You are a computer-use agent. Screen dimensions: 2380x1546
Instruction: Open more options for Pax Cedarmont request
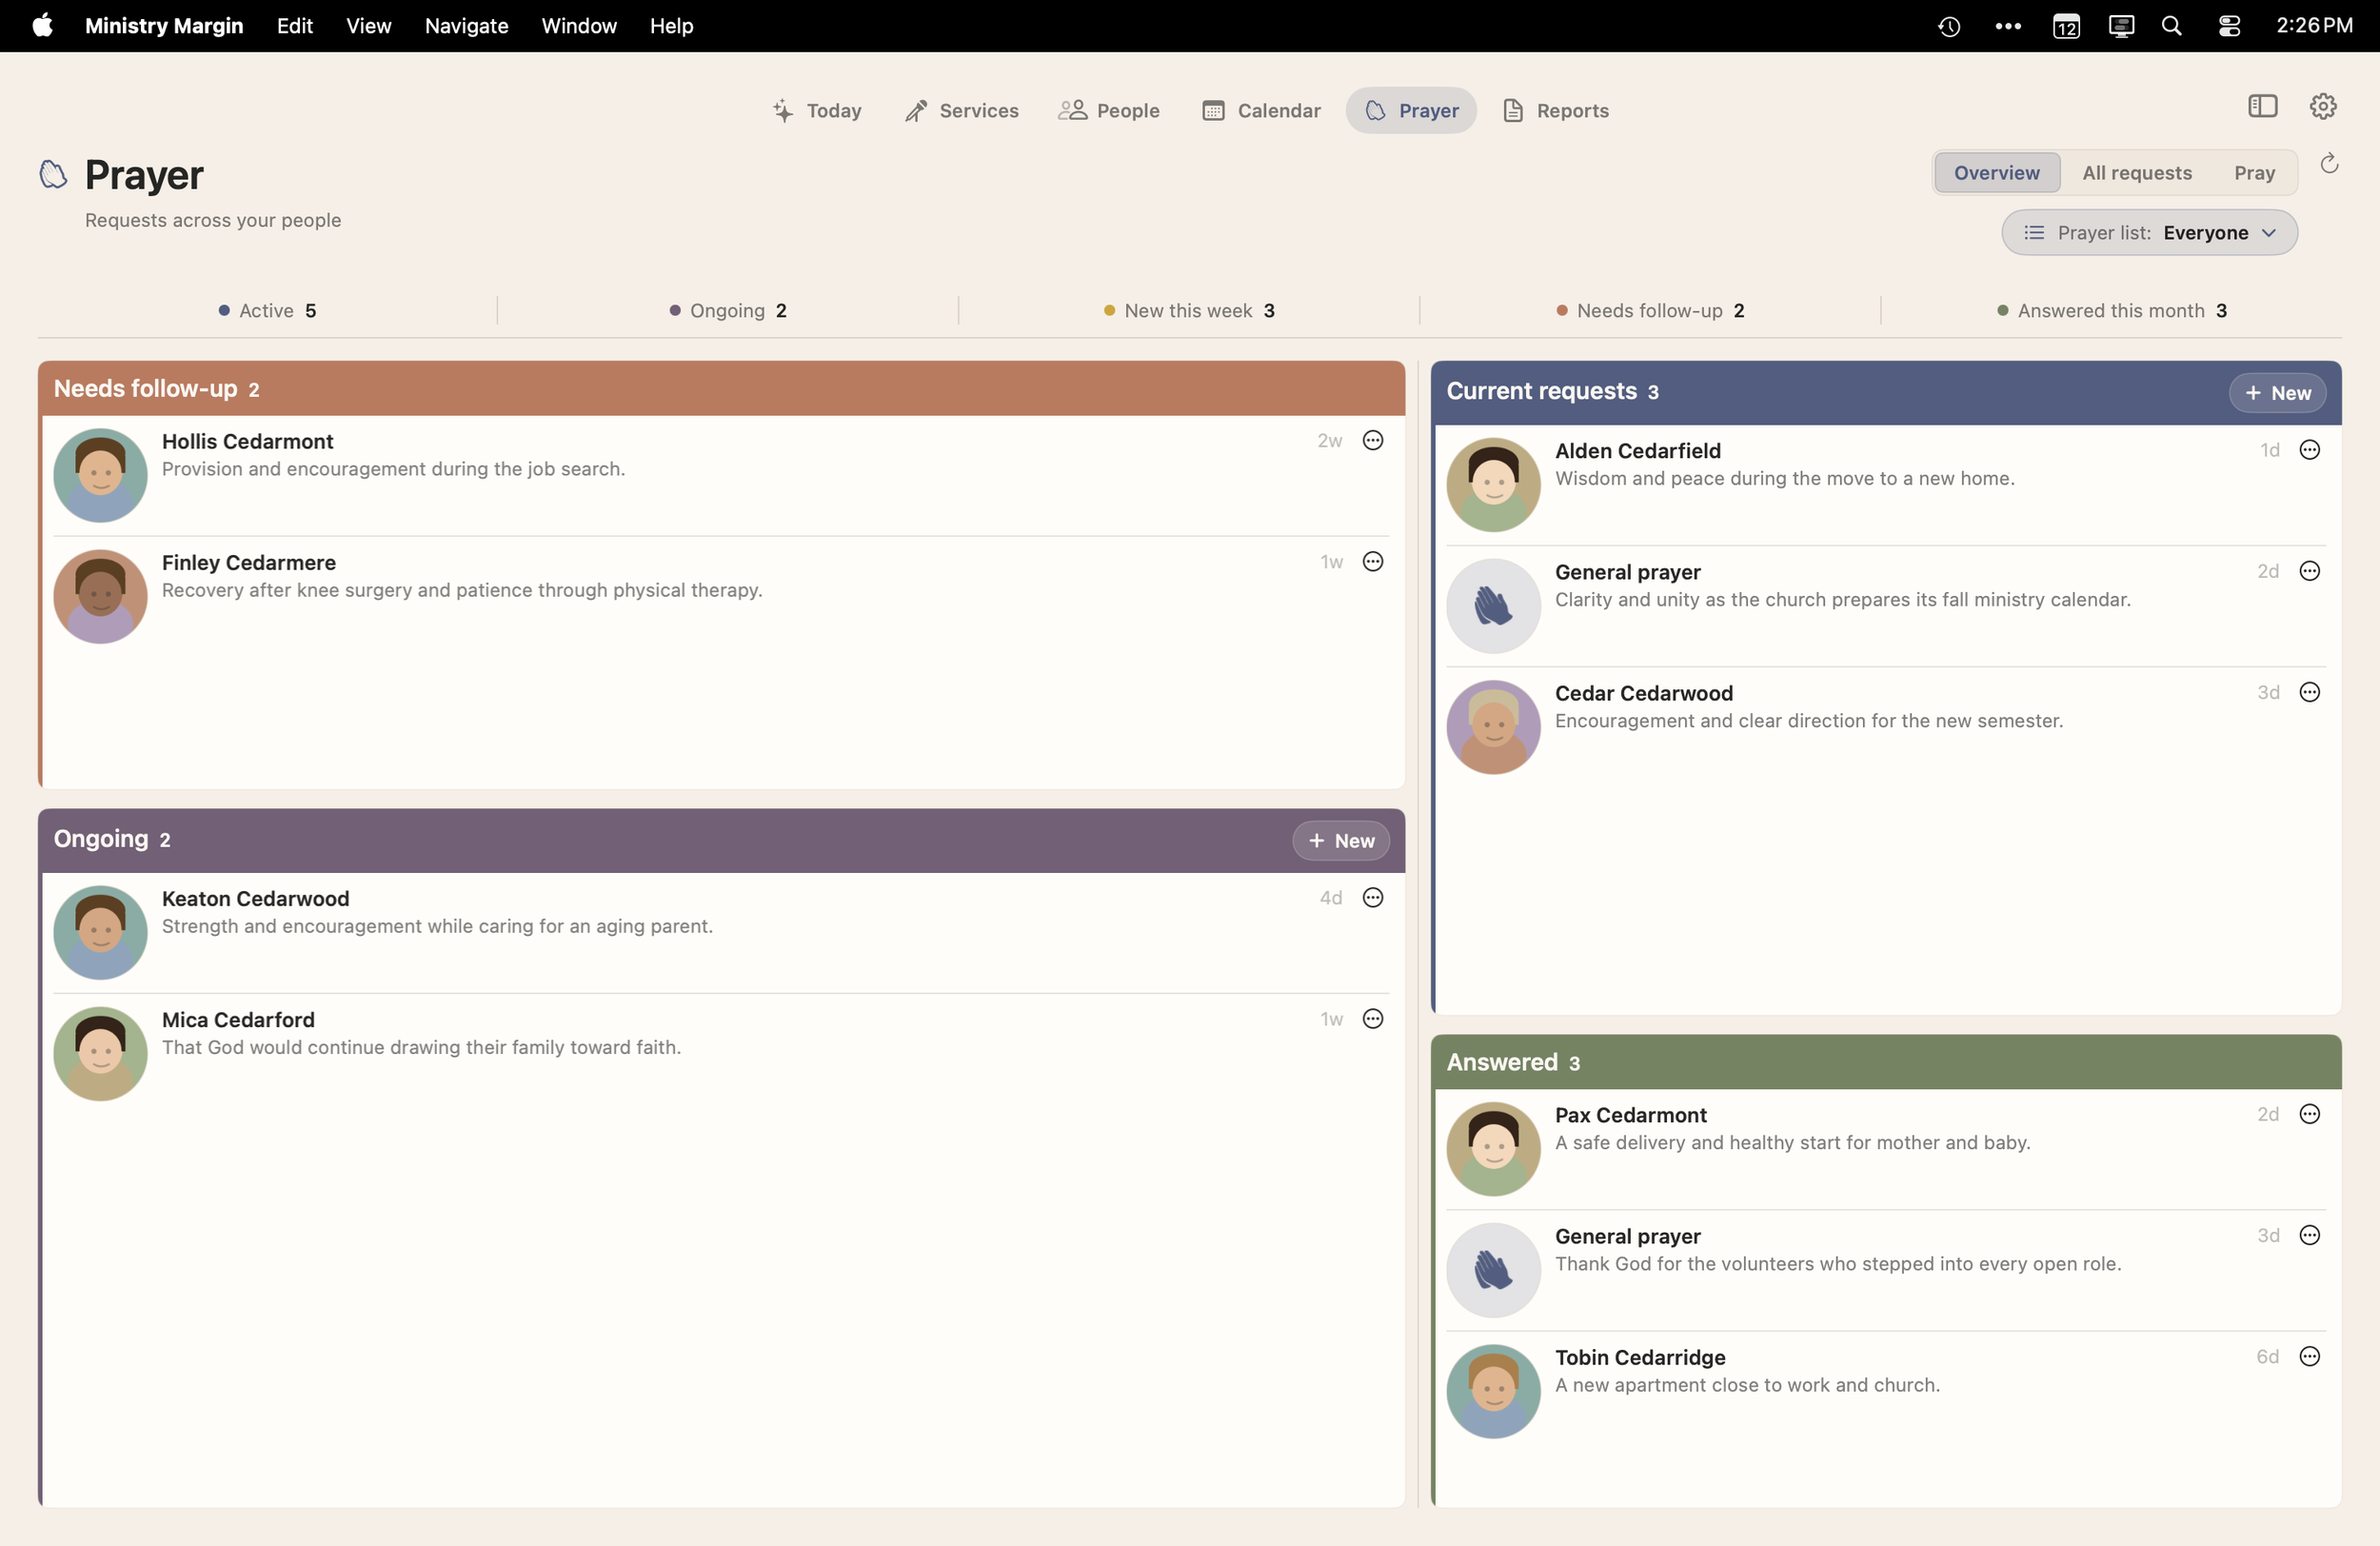click(x=2309, y=1114)
